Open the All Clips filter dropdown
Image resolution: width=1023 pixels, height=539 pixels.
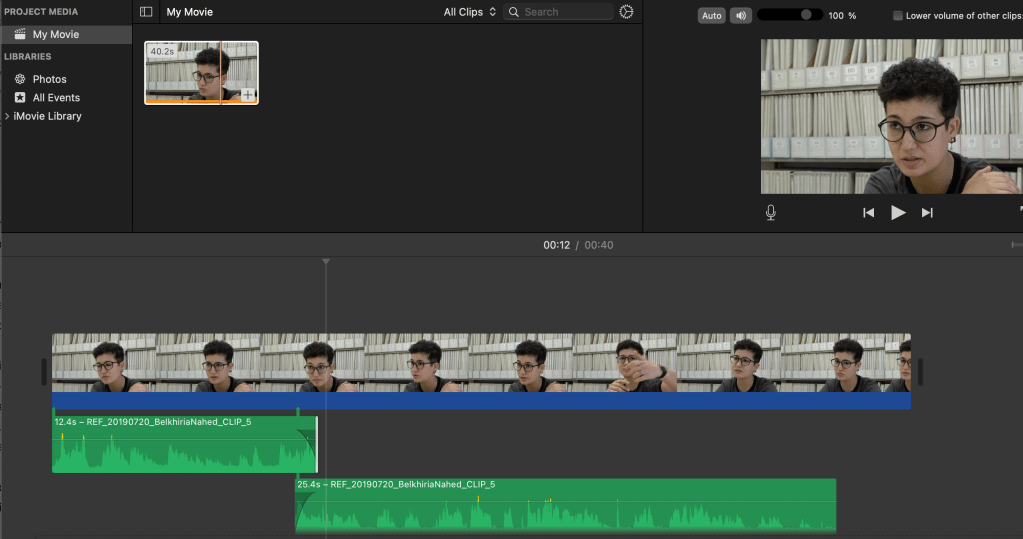[x=470, y=12]
